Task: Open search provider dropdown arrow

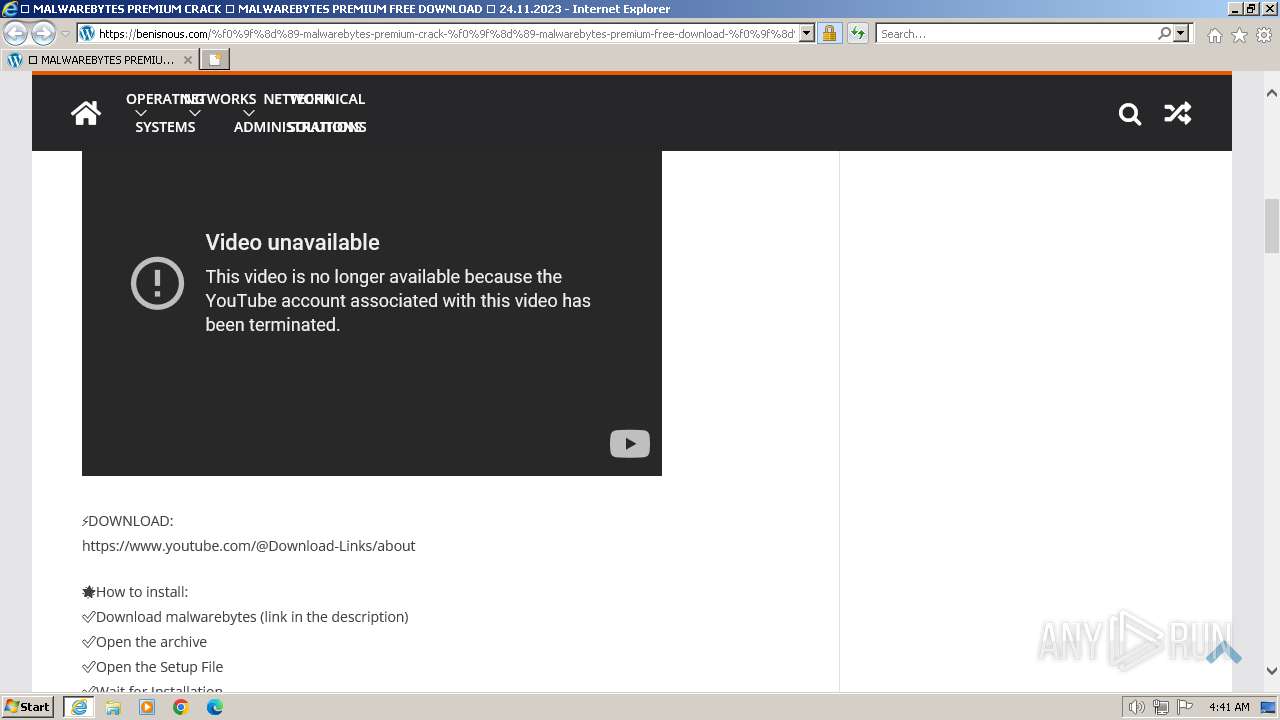Action: [x=1181, y=34]
